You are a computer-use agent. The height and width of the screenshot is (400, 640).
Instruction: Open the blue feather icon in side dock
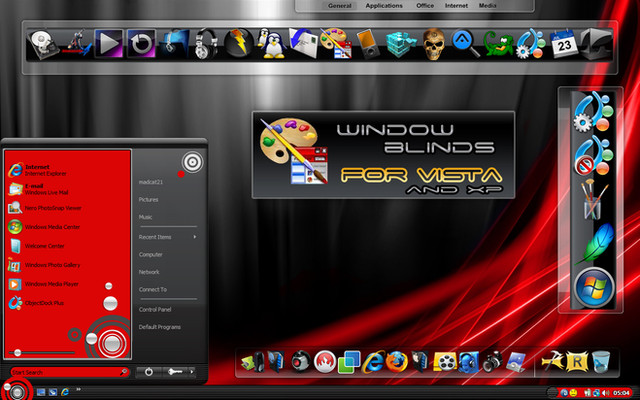click(x=595, y=244)
